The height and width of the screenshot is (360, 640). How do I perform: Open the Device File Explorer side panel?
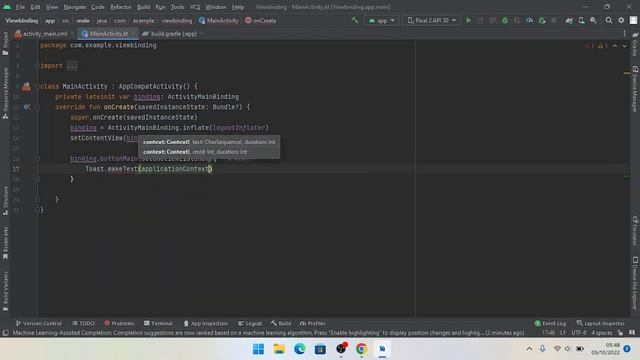(x=635, y=283)
